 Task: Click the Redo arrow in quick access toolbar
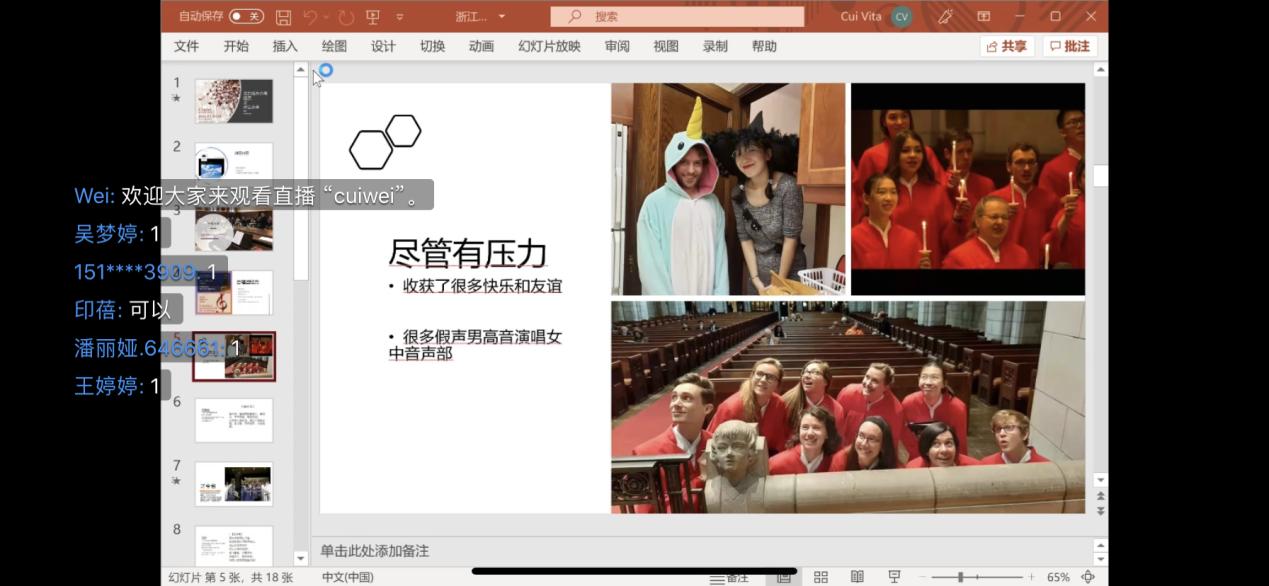(x=346, y=17)
